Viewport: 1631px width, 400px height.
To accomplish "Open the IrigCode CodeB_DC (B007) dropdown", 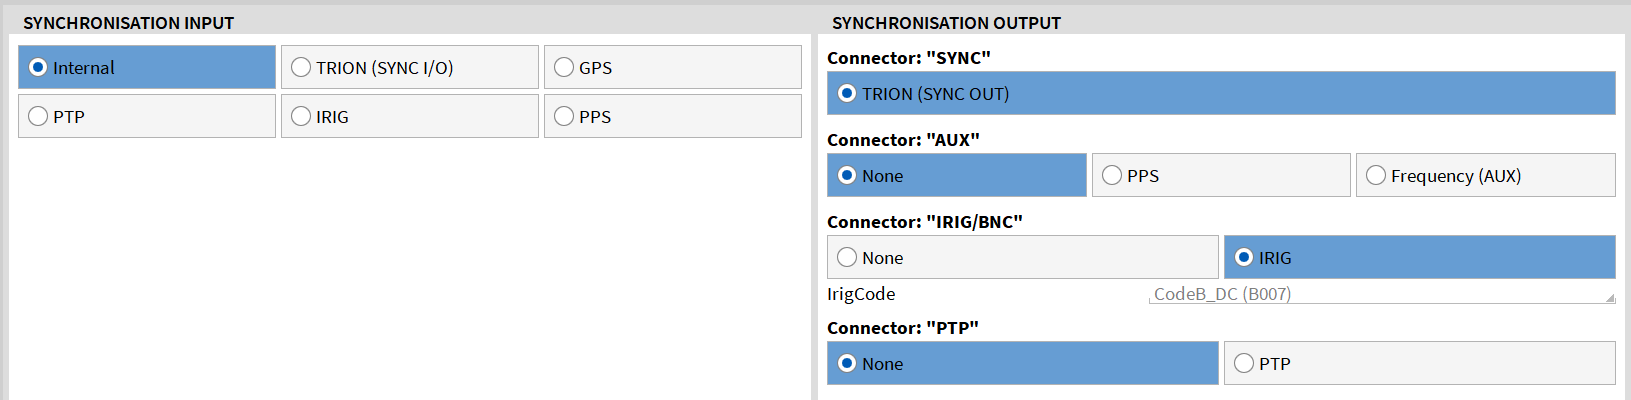I will click(x=1380, y=295).
